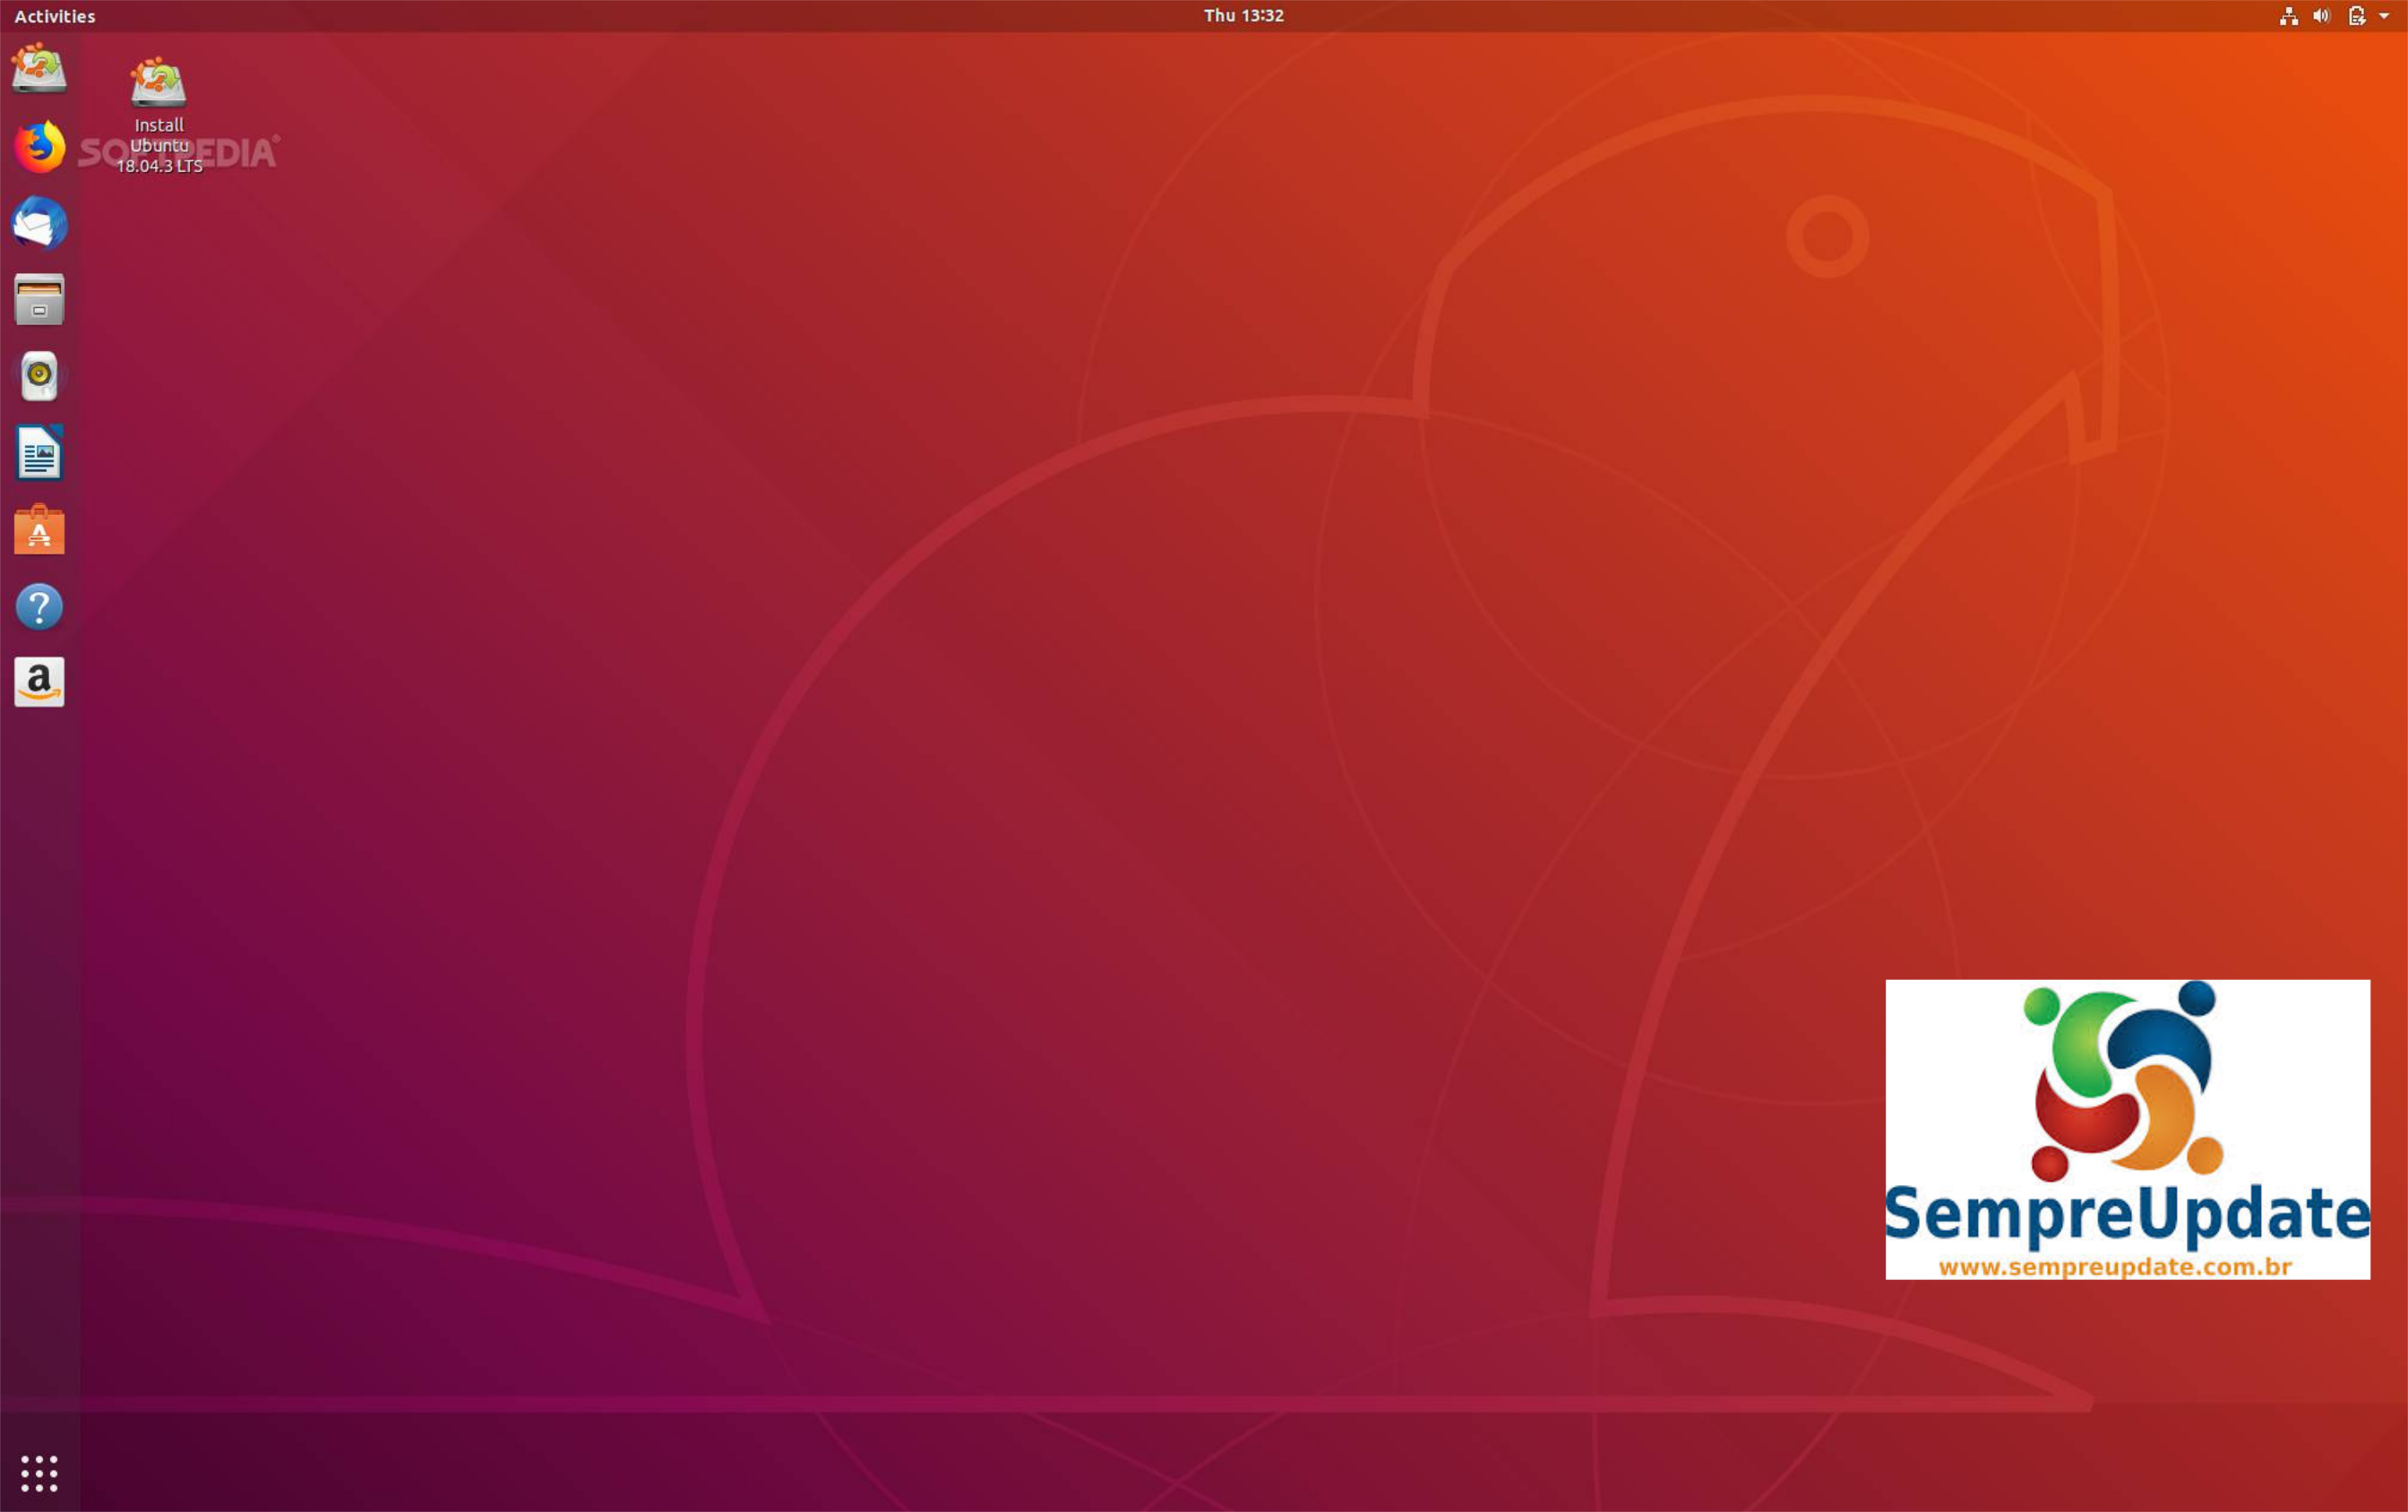
Task: Open the Thu 13:32 clock menu
Action: tap(1243, 15)
